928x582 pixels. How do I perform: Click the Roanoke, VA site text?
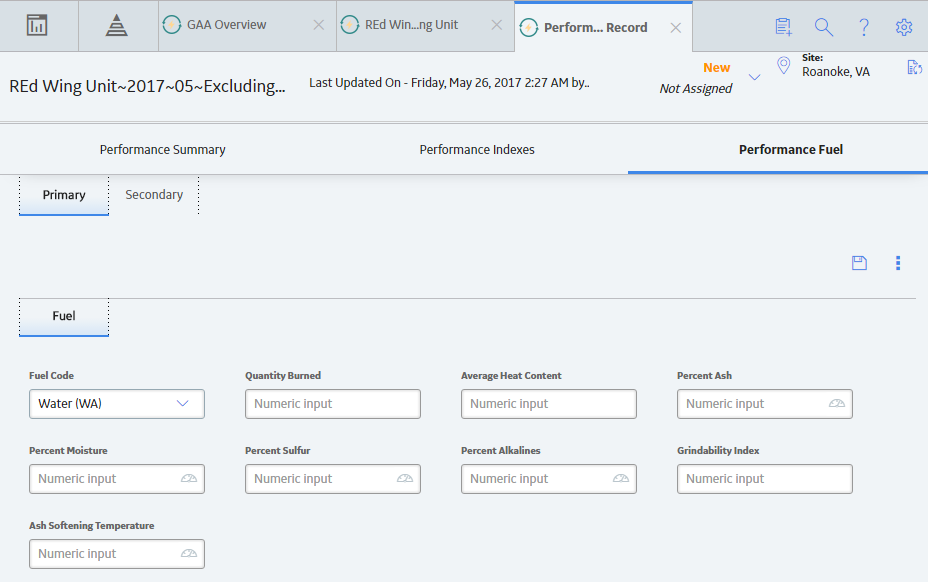tap(836, 72)
